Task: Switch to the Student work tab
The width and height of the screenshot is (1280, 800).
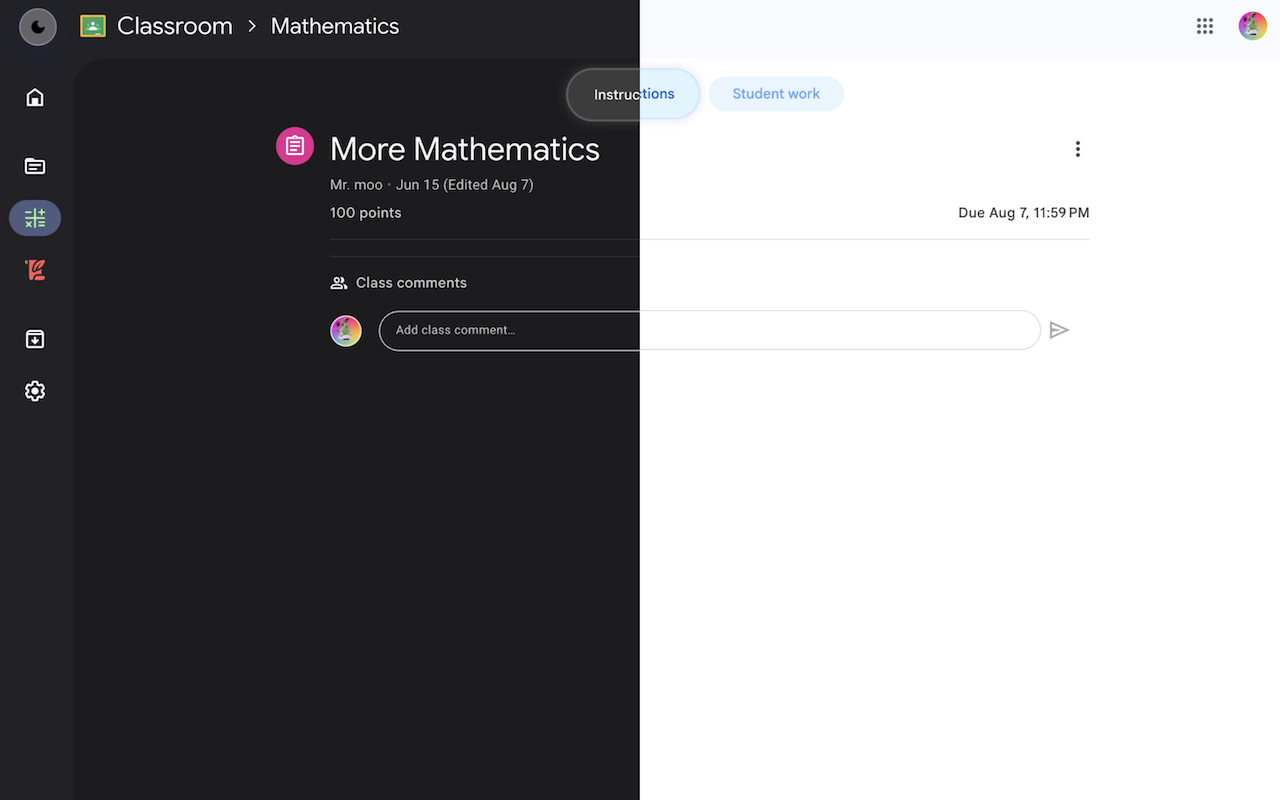Action: point(775,93)
